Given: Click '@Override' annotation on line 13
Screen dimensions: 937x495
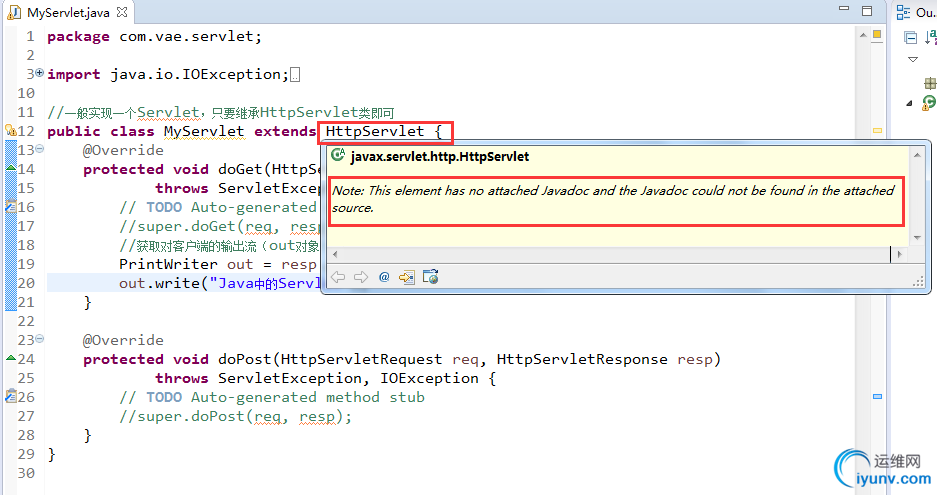Looking at the screenshot, I should pyautogui.click(x=123, y=150).
